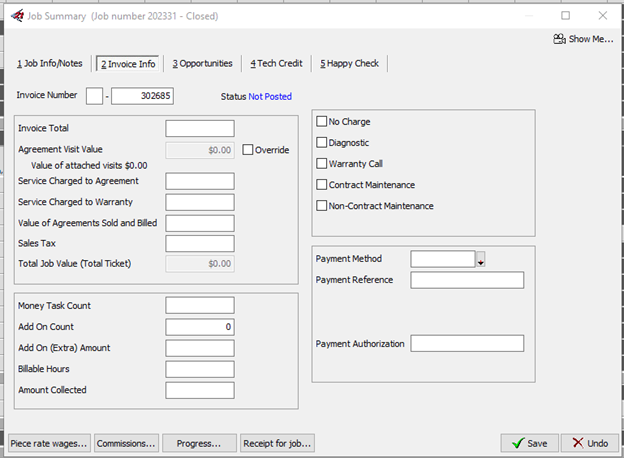This screenshot has width=624, height=458.
Task: Switch to the Job Info/Notes tab
Action: [x=50, y=64]
